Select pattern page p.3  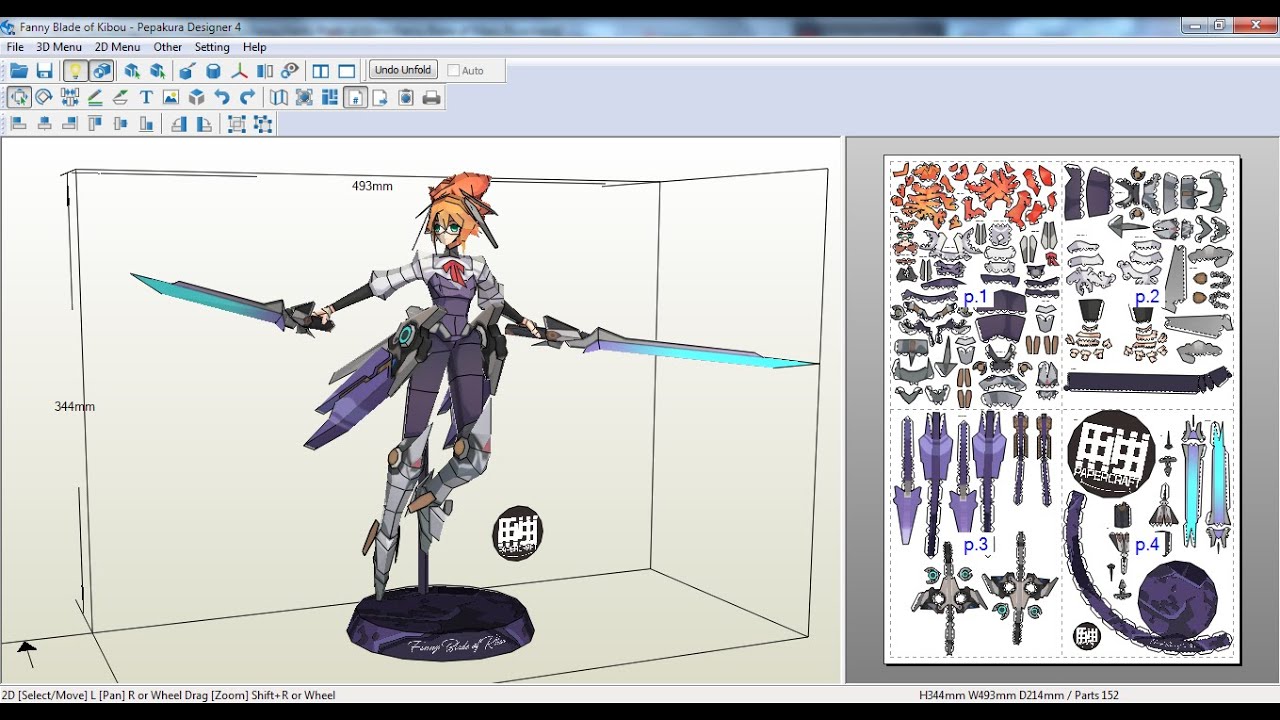pyautogui.click(x=976, y=545)
